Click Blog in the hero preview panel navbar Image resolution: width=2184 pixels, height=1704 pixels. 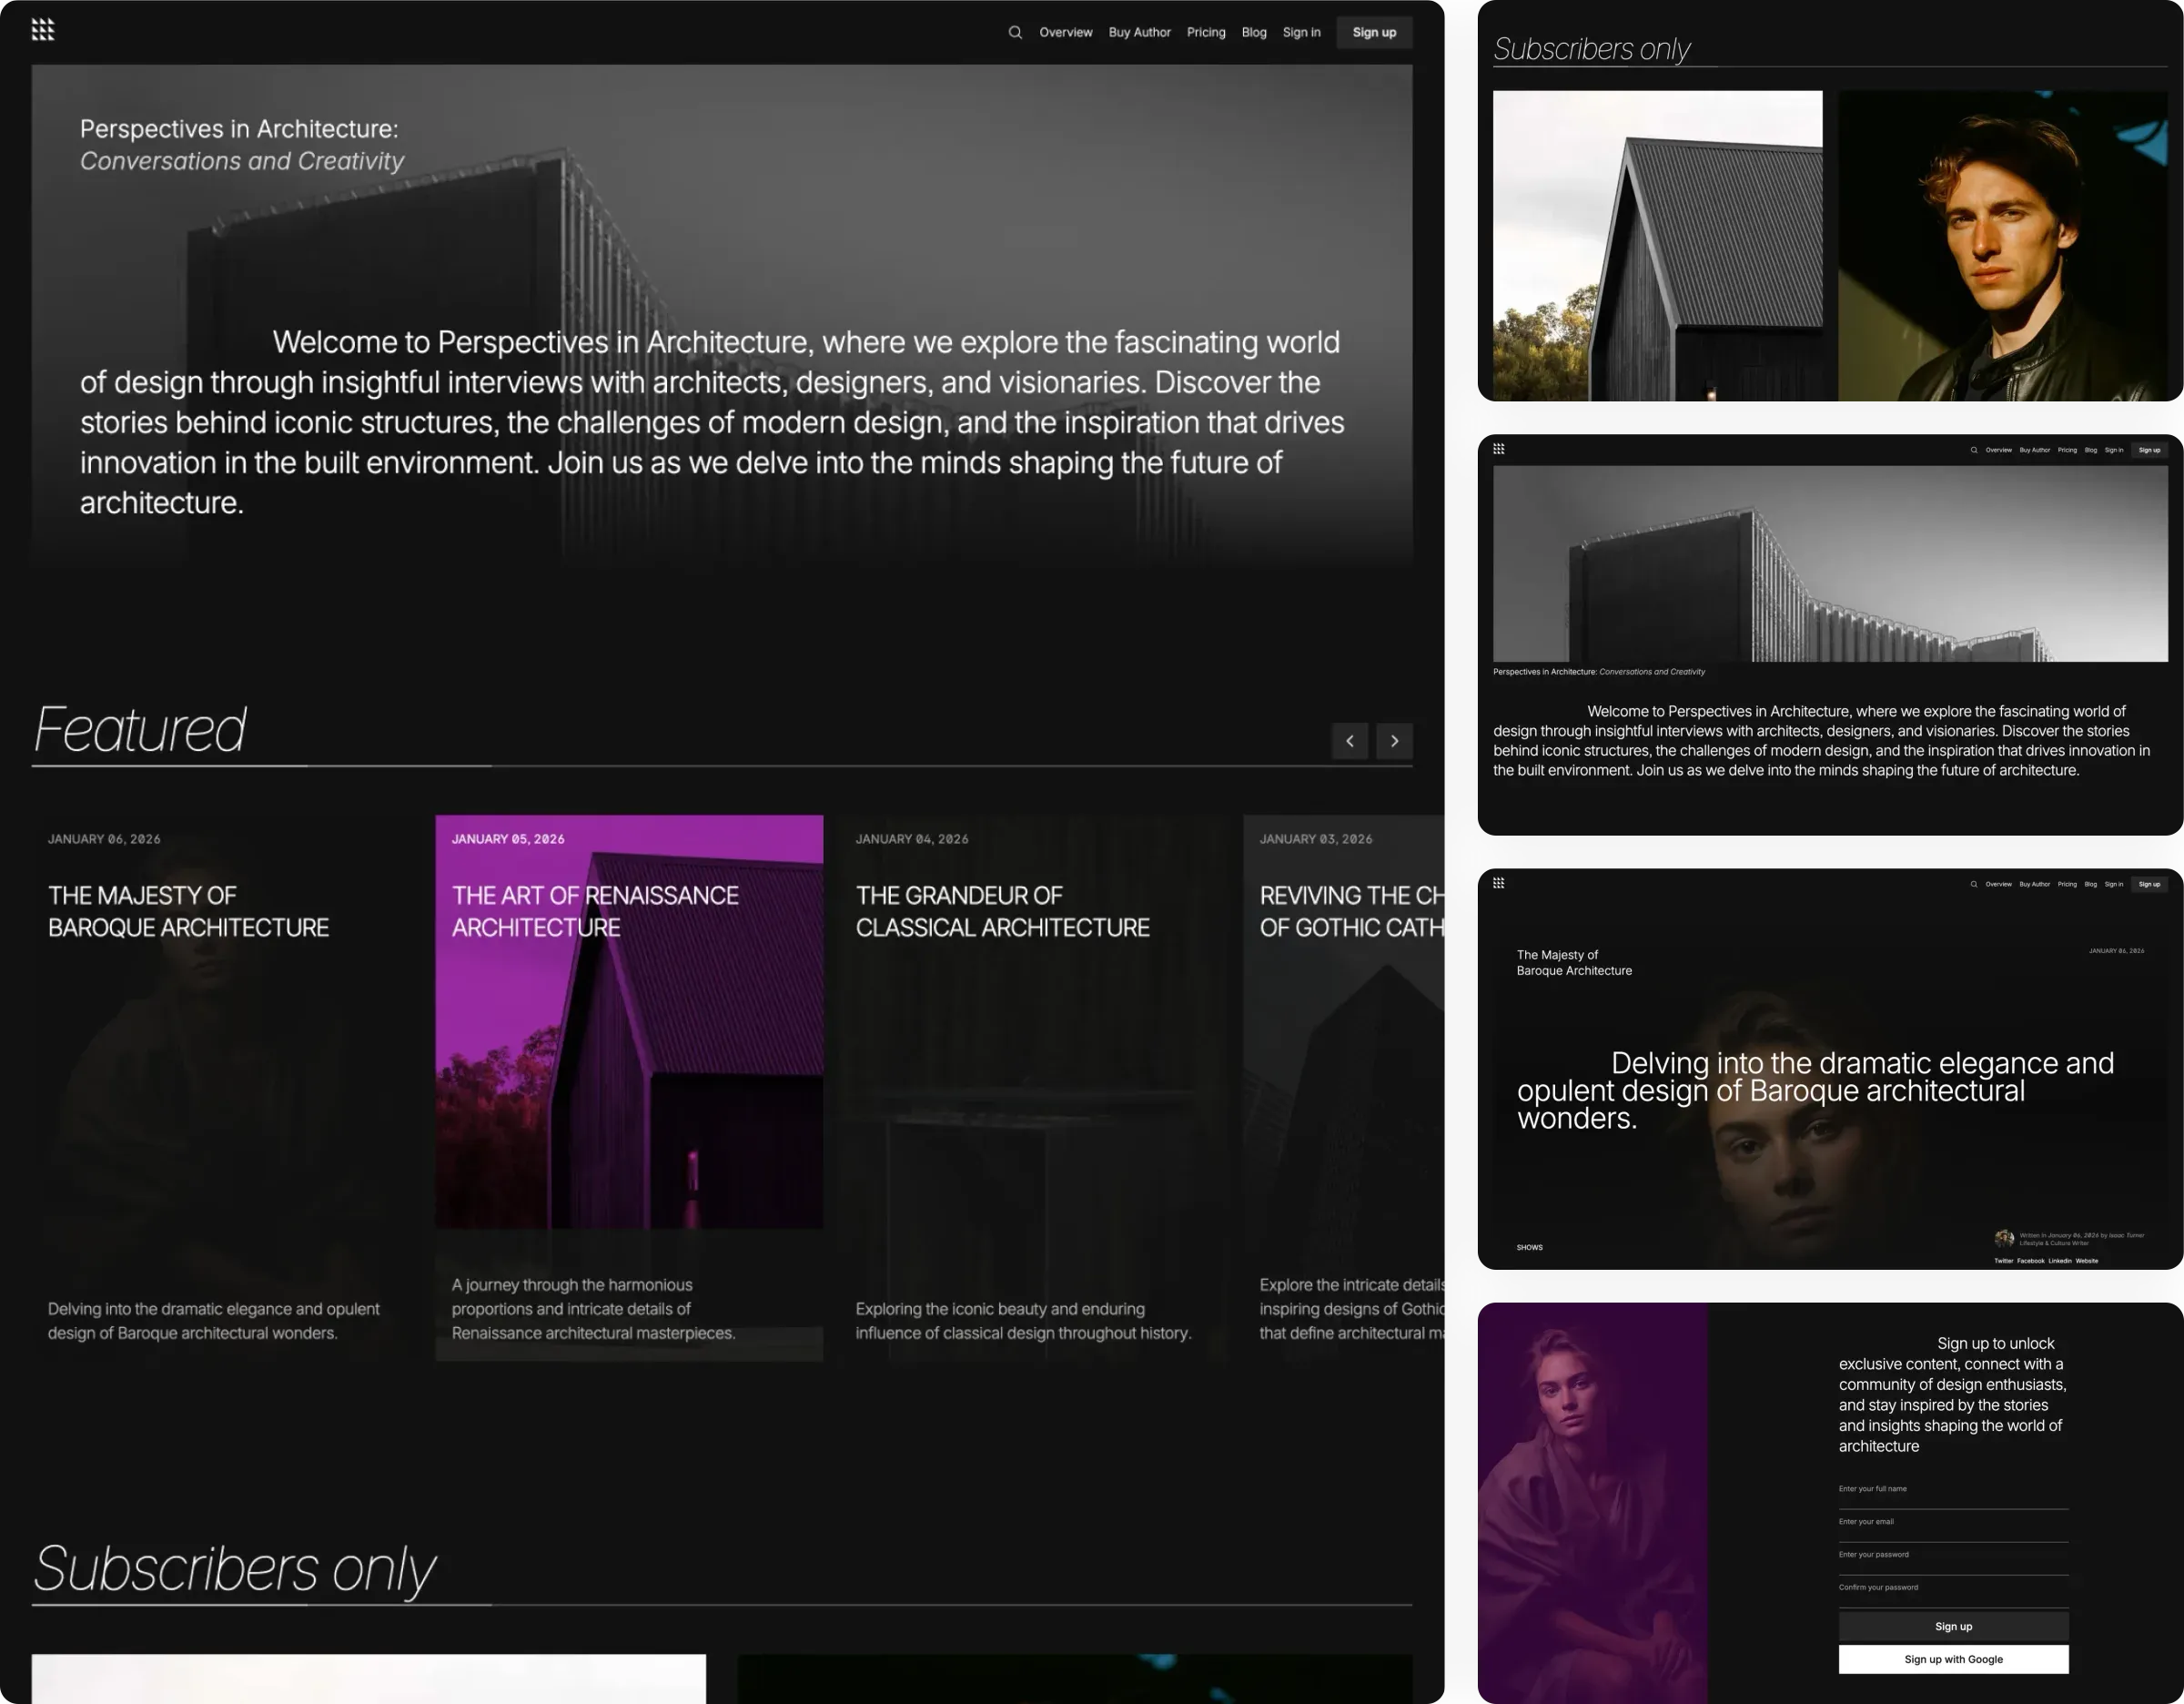[2090, 450]
